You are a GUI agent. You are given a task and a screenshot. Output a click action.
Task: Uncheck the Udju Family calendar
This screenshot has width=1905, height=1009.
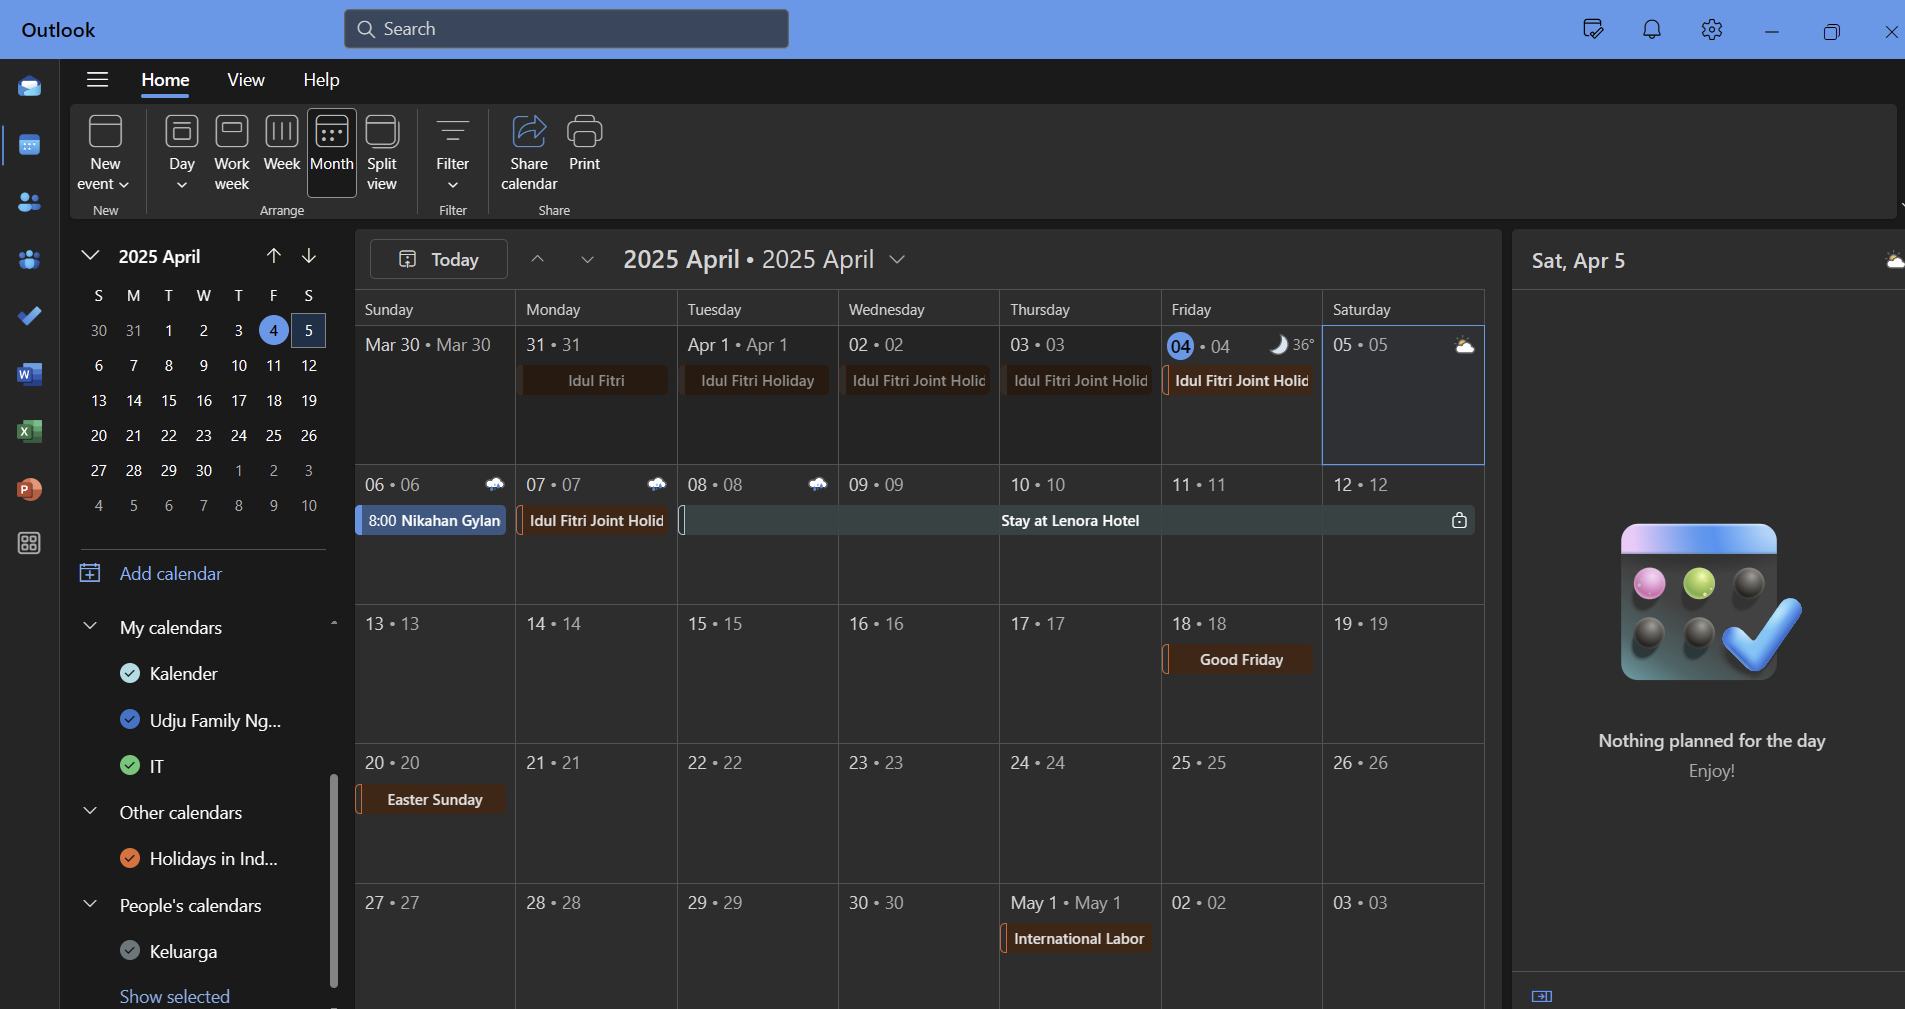(x=130, y=719)
